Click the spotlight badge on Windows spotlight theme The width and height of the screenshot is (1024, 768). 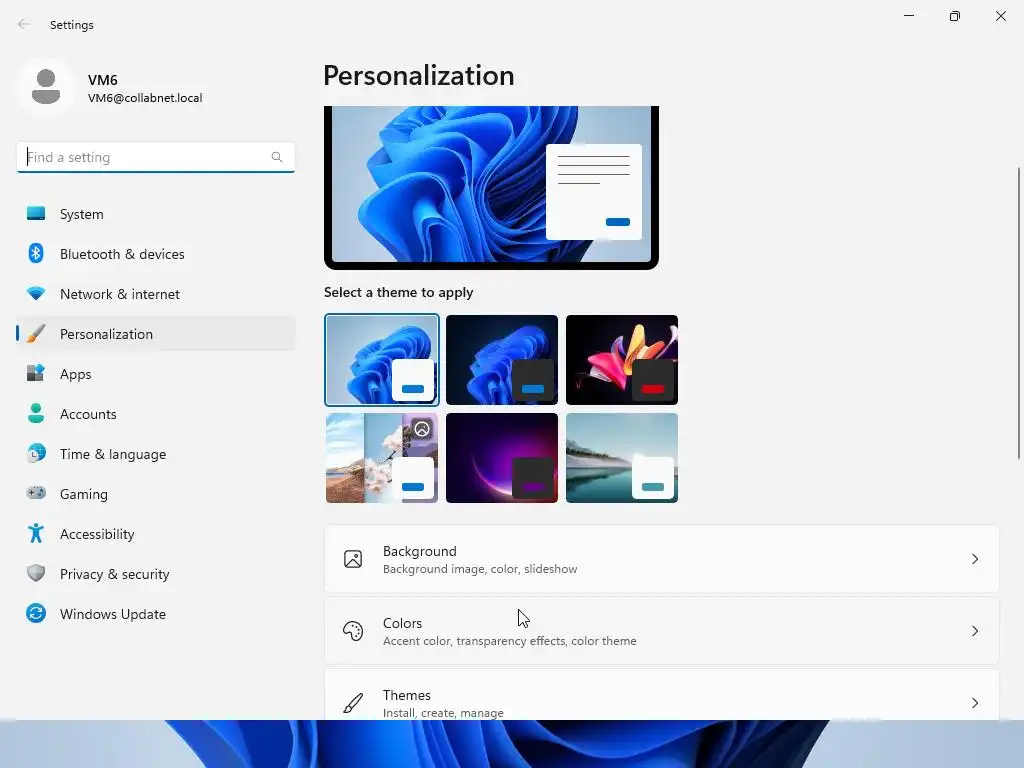tap(422, 429)
